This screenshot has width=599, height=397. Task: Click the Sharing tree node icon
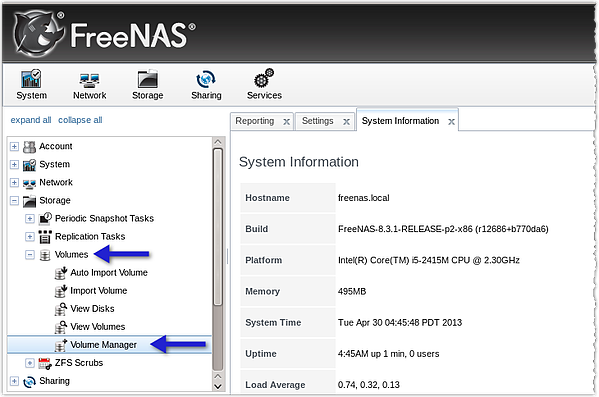(29, 381)
